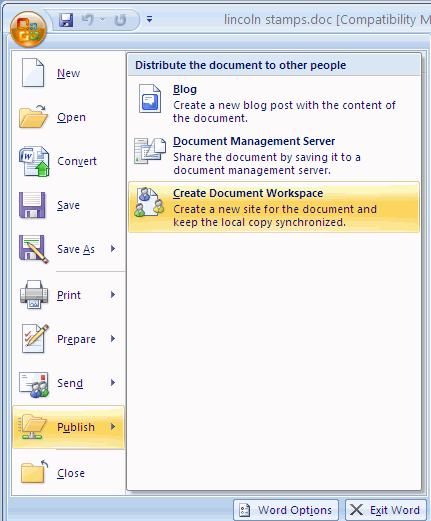Select the Send menu label

tap(70, 383)
